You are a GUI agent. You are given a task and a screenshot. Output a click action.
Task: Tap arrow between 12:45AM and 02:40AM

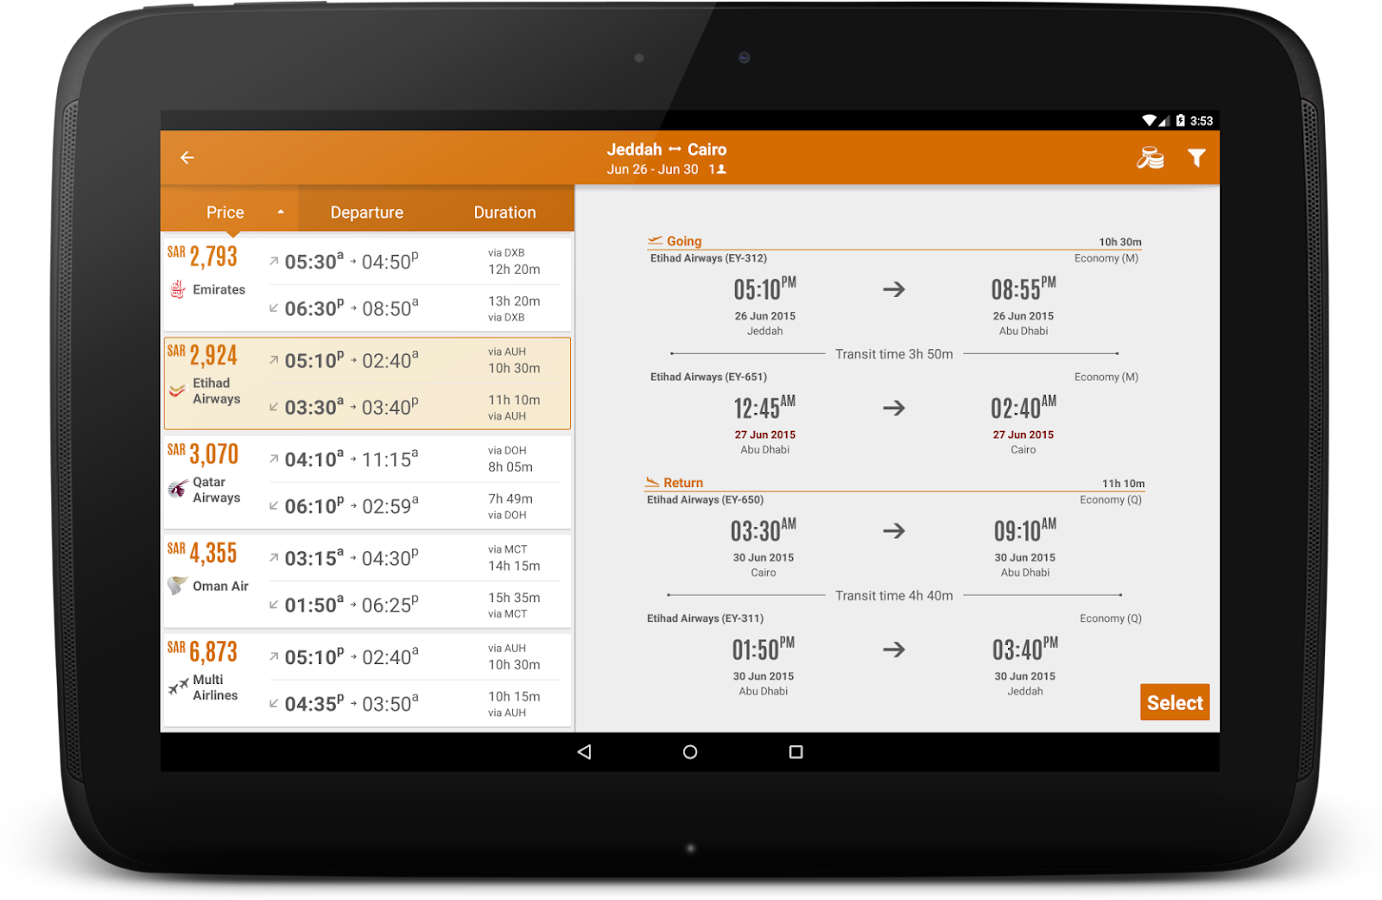click(894, 408)
